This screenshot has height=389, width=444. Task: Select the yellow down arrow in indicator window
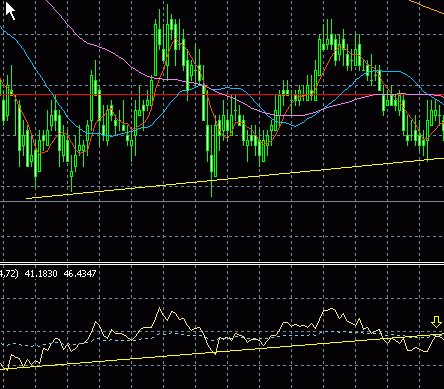tap(436, 322)
